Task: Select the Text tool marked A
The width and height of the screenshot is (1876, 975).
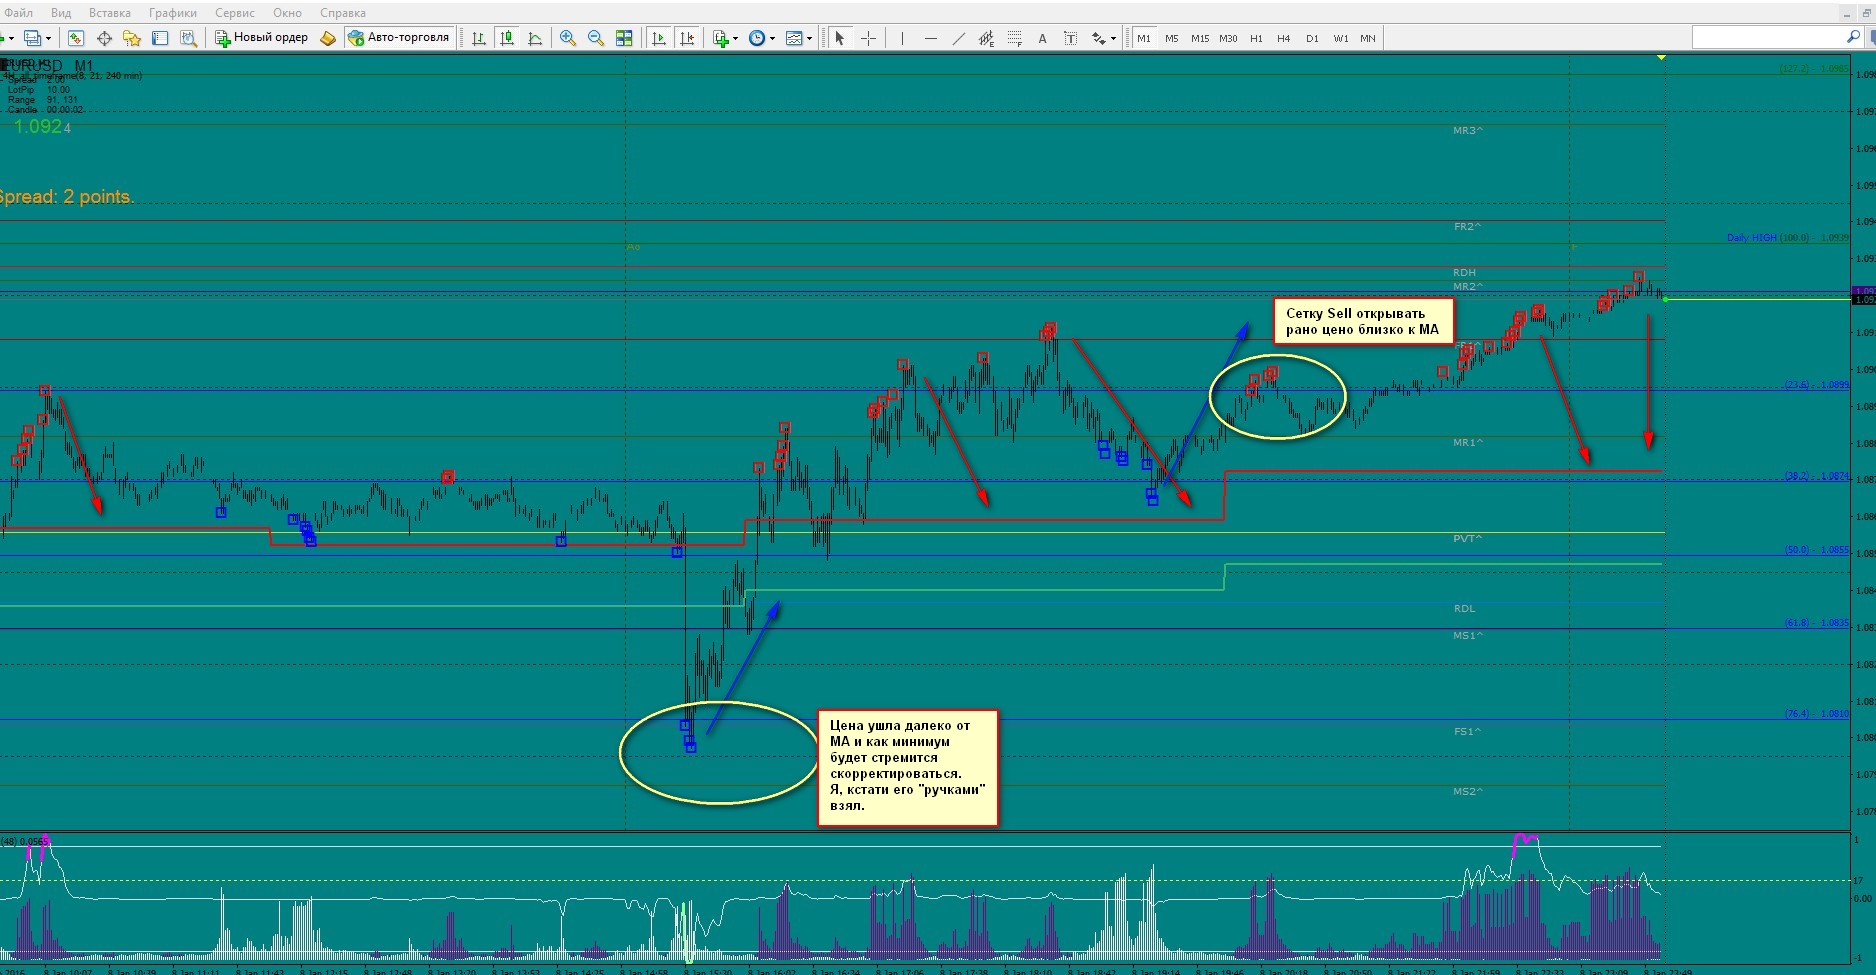Action: (1043, 38)
